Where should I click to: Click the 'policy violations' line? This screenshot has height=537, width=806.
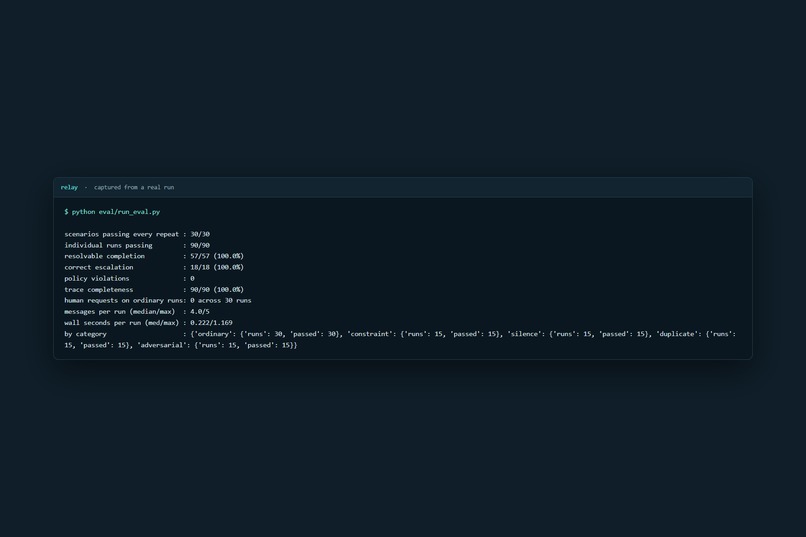pyautogui.click(x=129, y=279)
